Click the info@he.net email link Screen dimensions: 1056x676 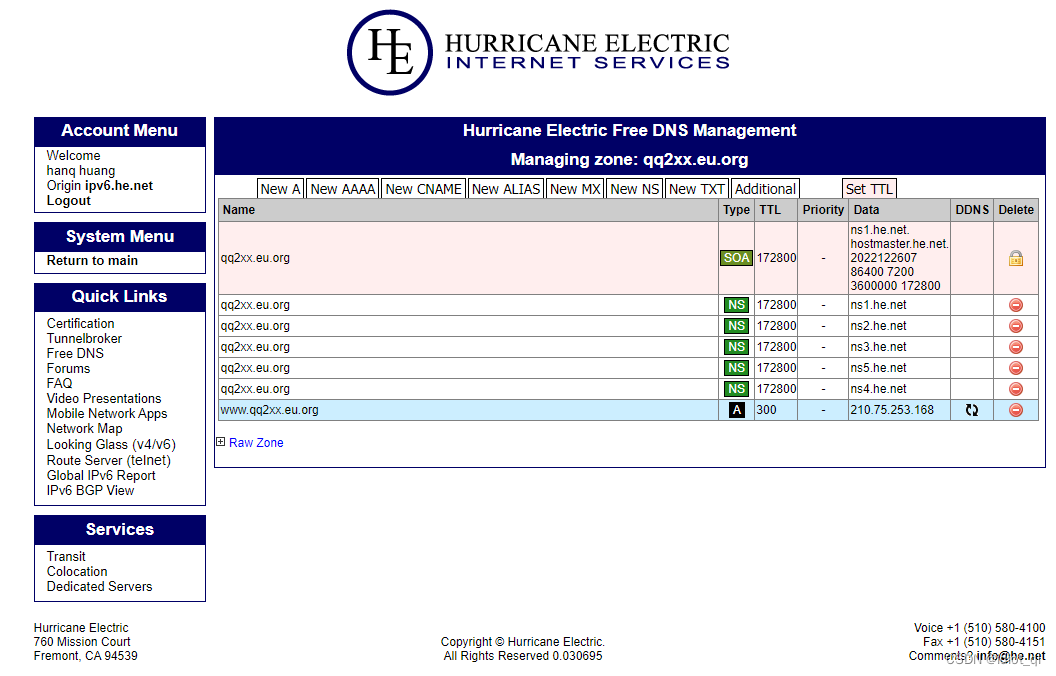[x=1011, y=656]
